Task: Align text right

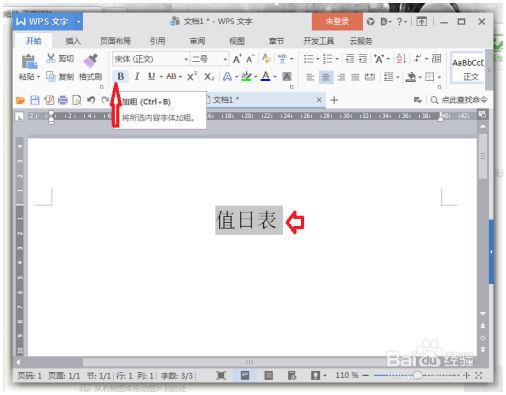Action: pyautogui.click(x=341, y=77)
